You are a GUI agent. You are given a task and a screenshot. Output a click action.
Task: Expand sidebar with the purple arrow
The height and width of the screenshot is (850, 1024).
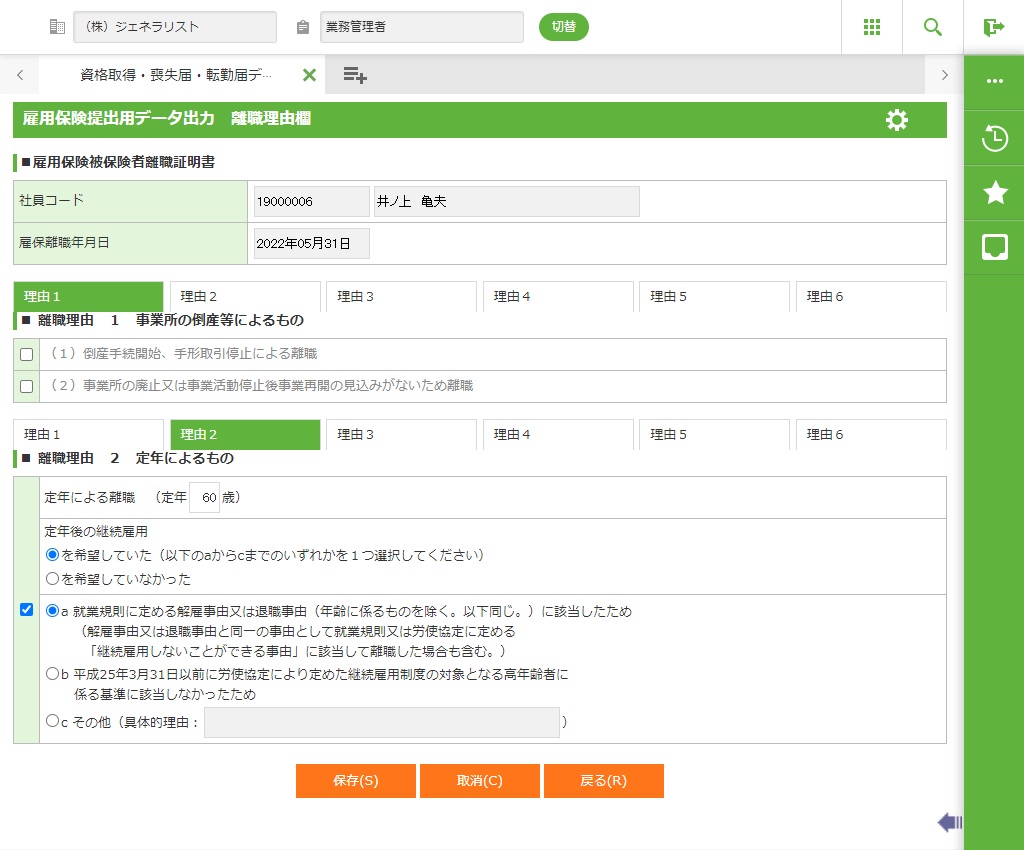coord(949,822)
